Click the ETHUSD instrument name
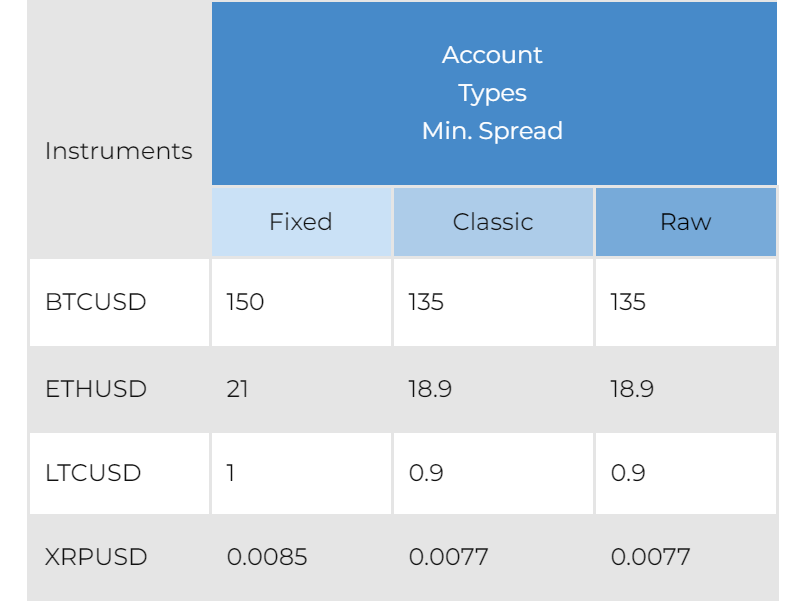The width and height of the screenshot is (809, 602). tap(96, 388)
